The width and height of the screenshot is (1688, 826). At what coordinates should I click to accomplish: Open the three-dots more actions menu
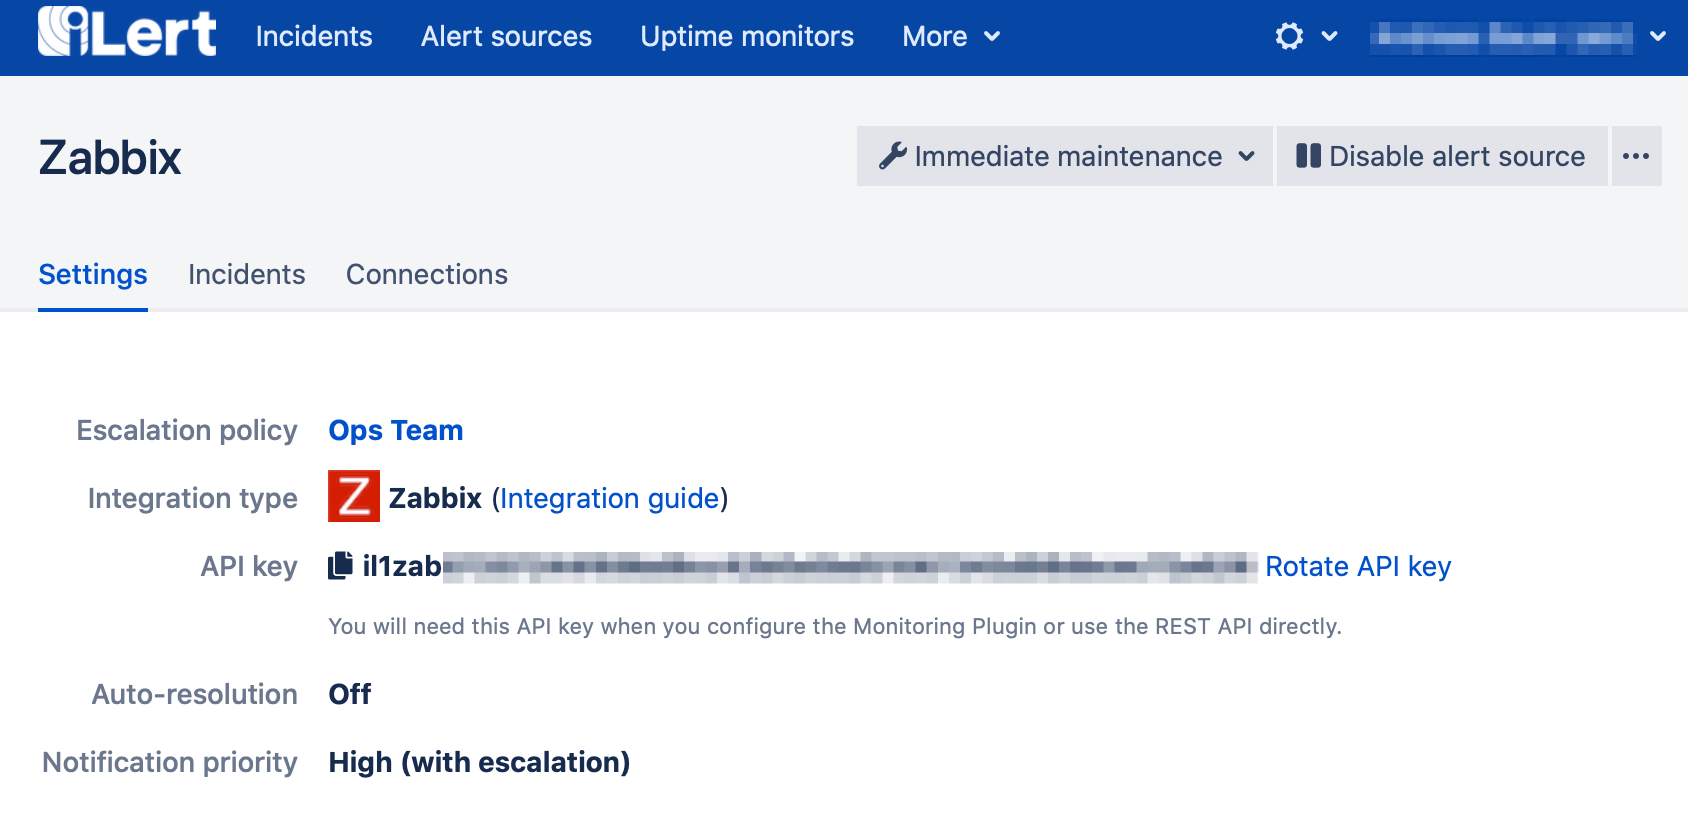click(x=1635, y=156)
